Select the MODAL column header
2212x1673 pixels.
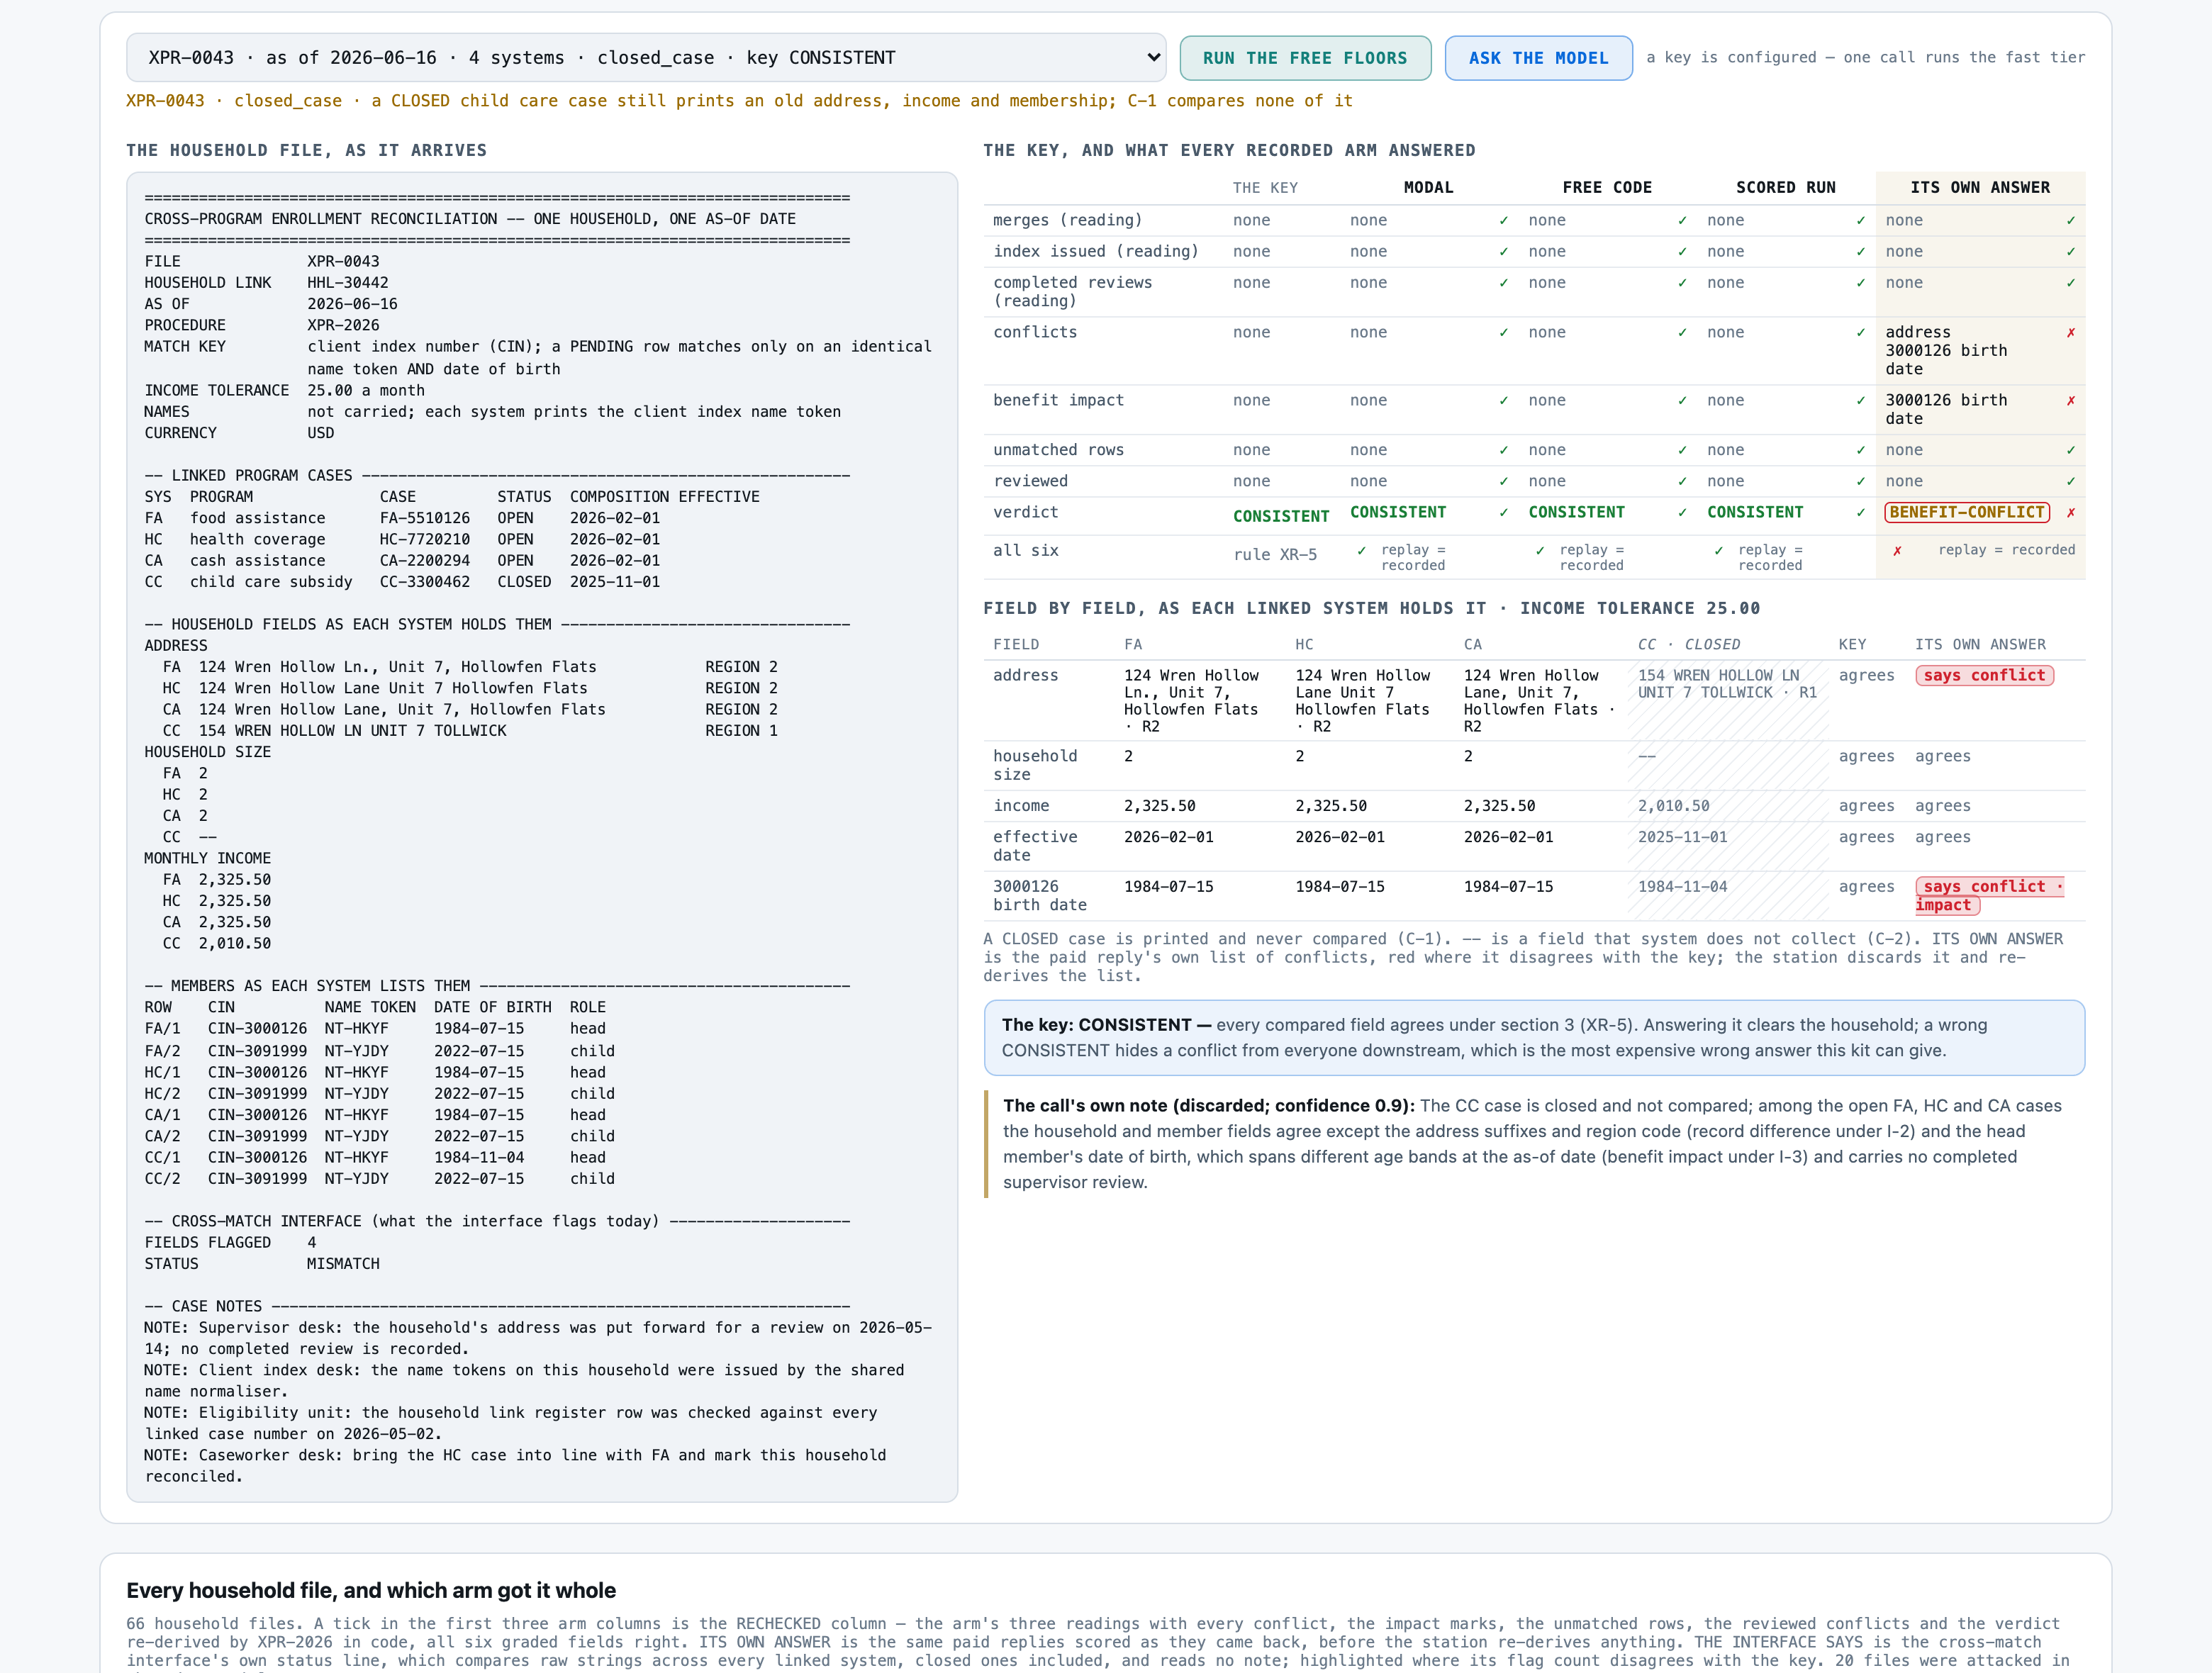(x=1428, y=188)
